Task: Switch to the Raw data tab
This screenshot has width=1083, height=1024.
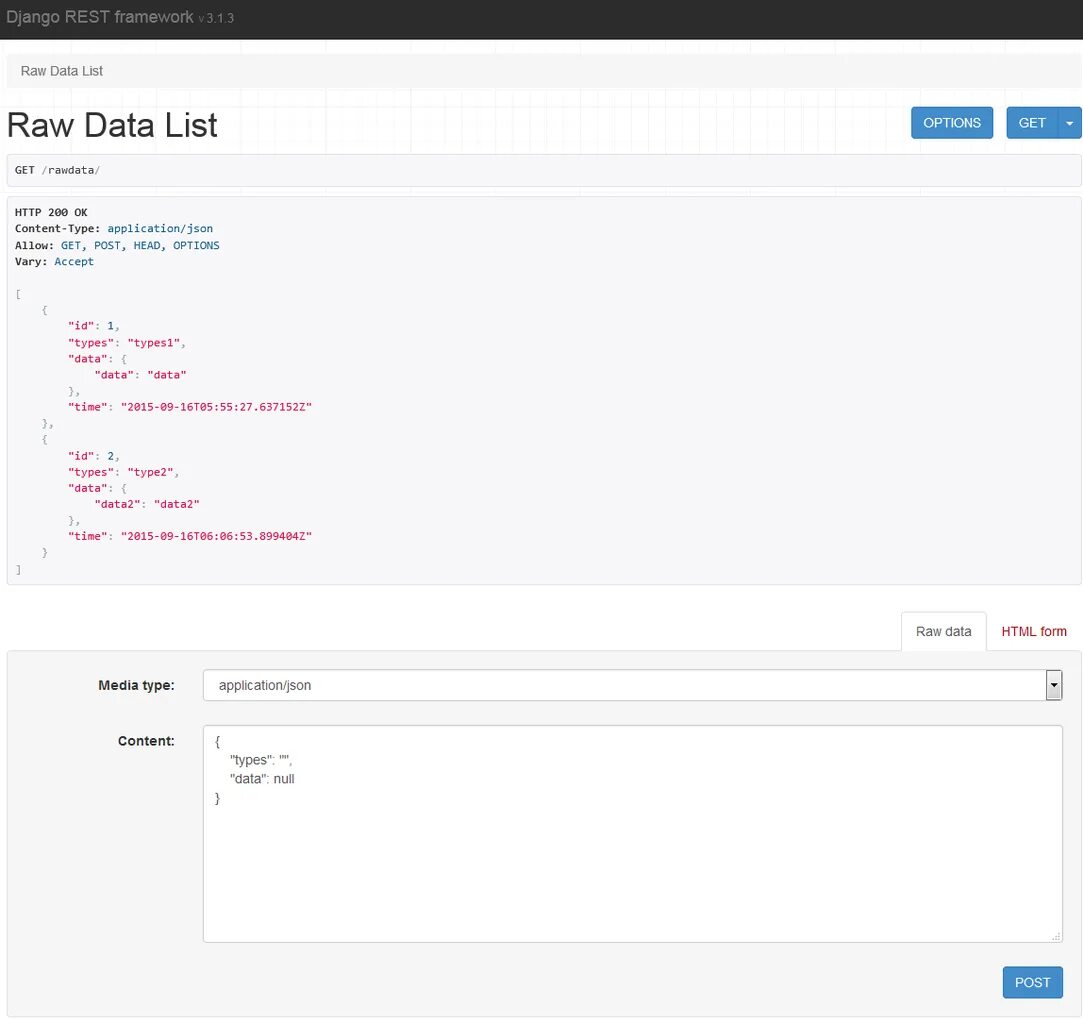Action: (x=943, y=631)
